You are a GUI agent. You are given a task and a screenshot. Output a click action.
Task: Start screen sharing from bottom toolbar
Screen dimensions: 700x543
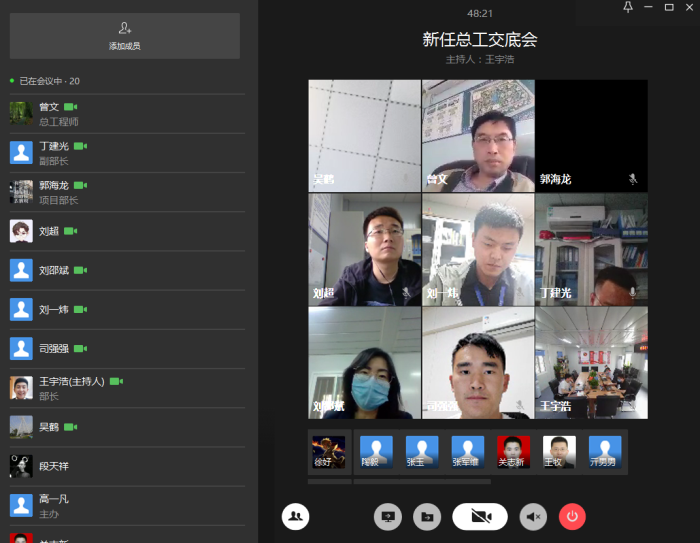(388, 516)
